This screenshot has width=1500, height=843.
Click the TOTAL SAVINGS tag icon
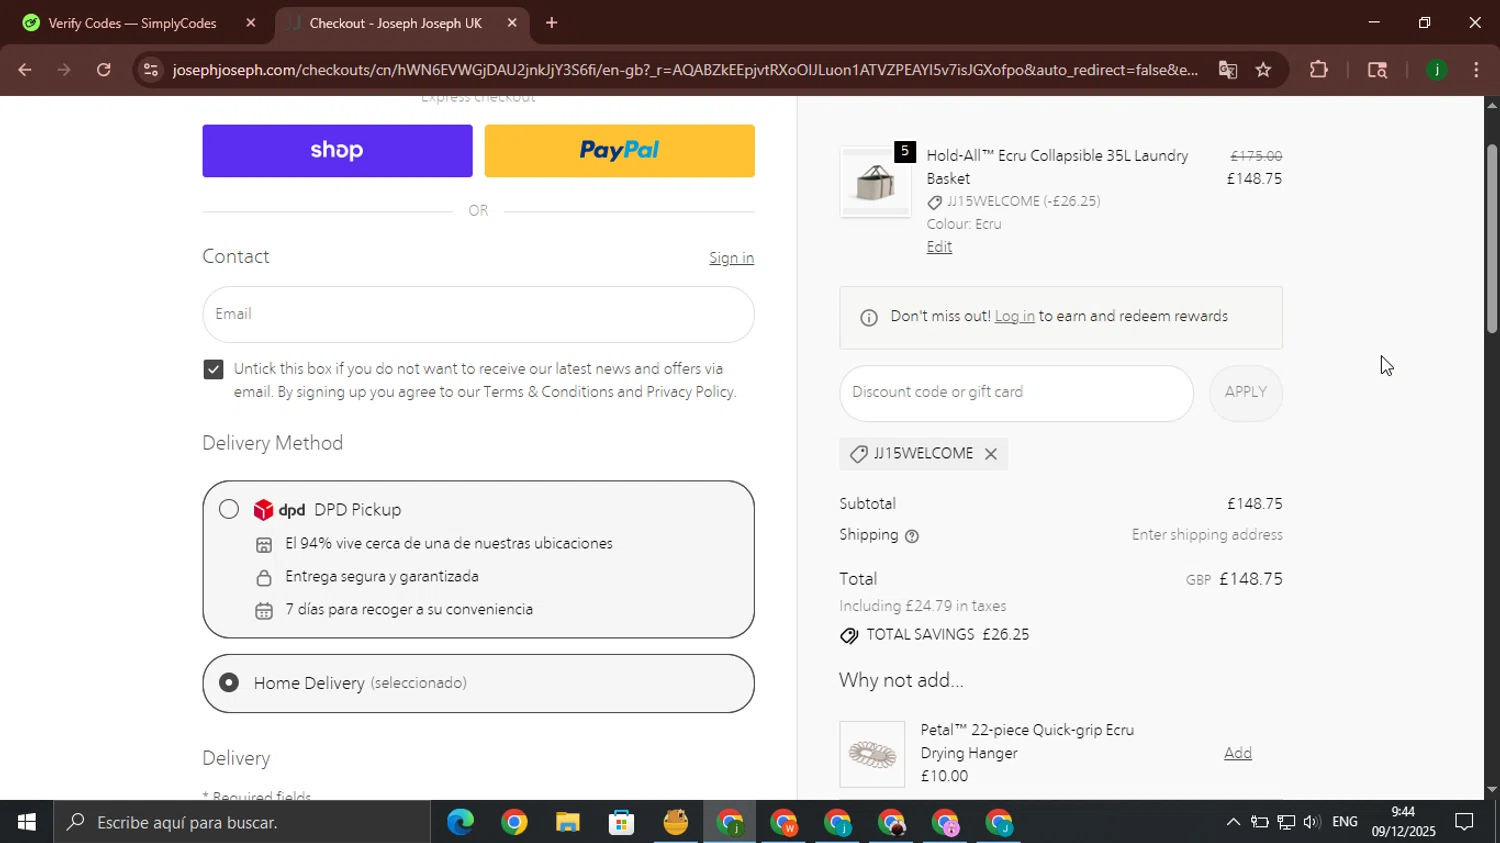tap(849, 635)
